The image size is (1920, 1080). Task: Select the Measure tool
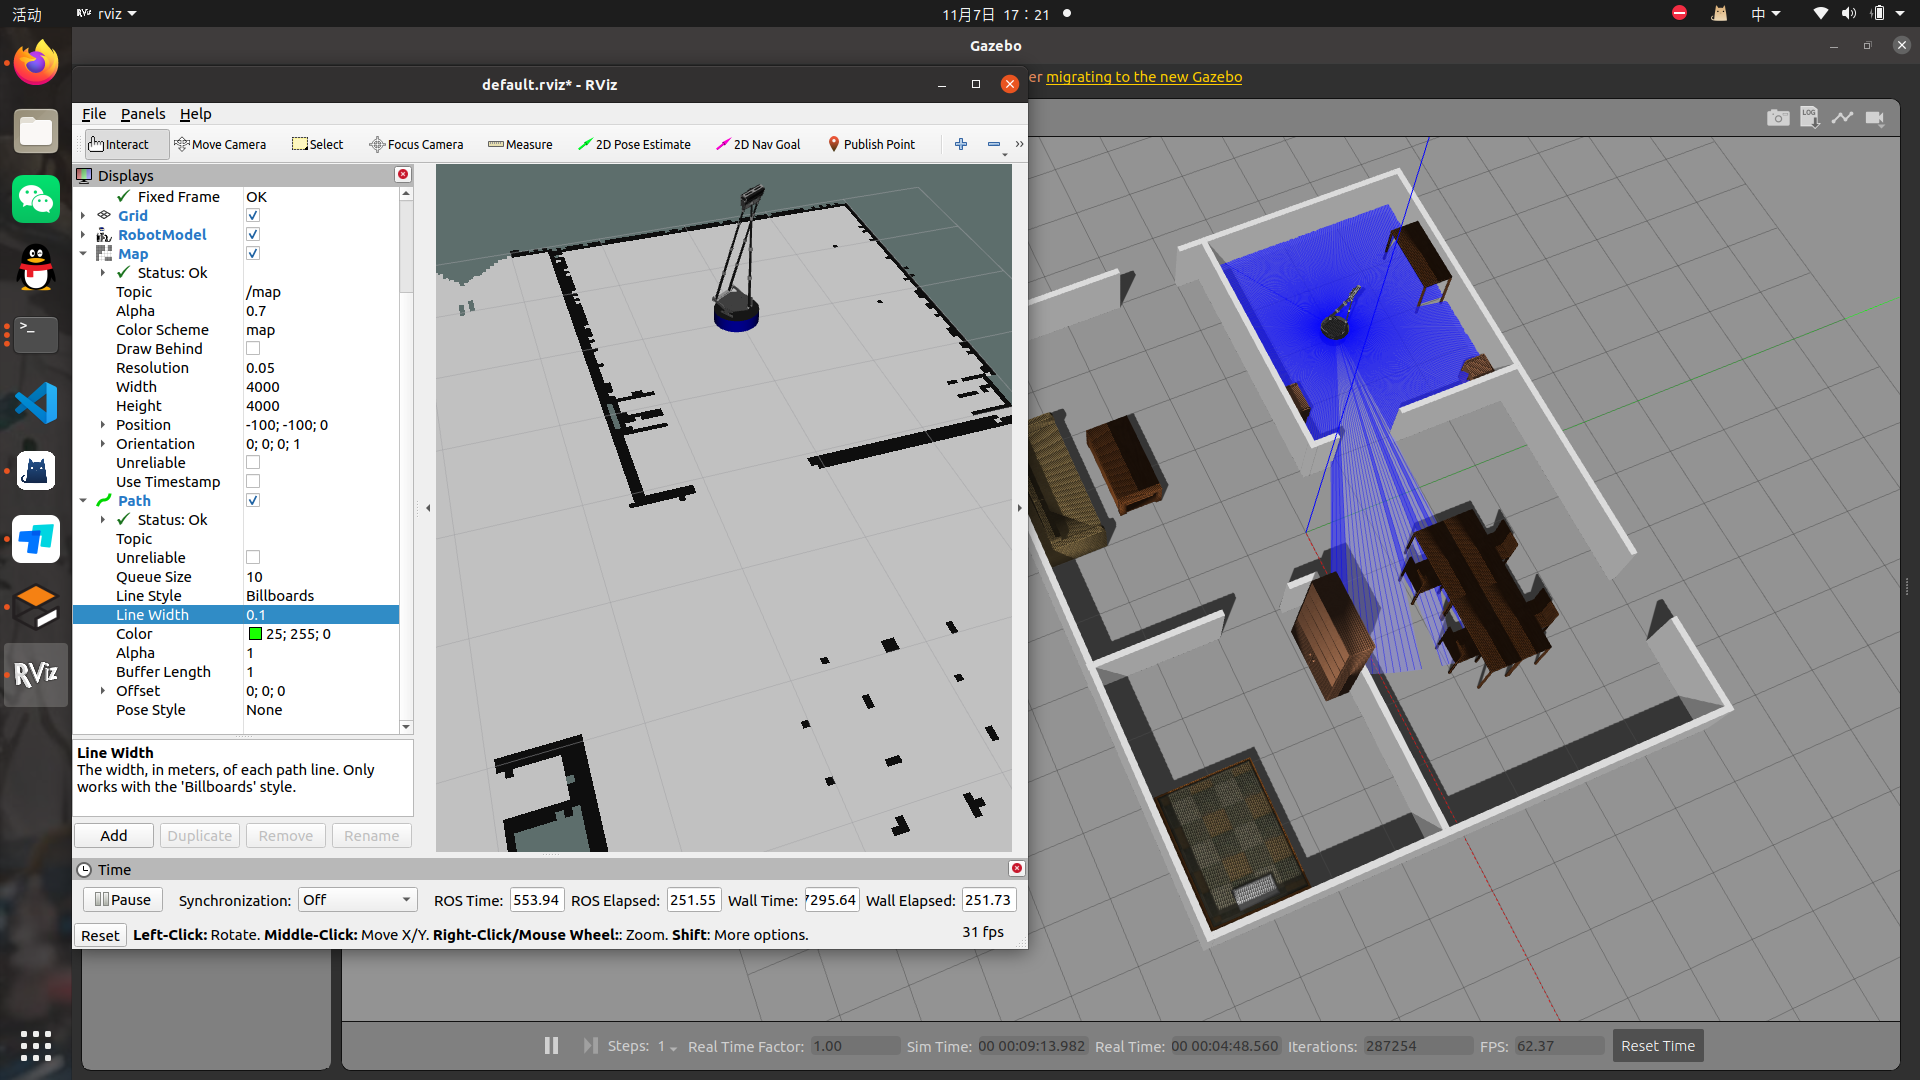[520, 144]
